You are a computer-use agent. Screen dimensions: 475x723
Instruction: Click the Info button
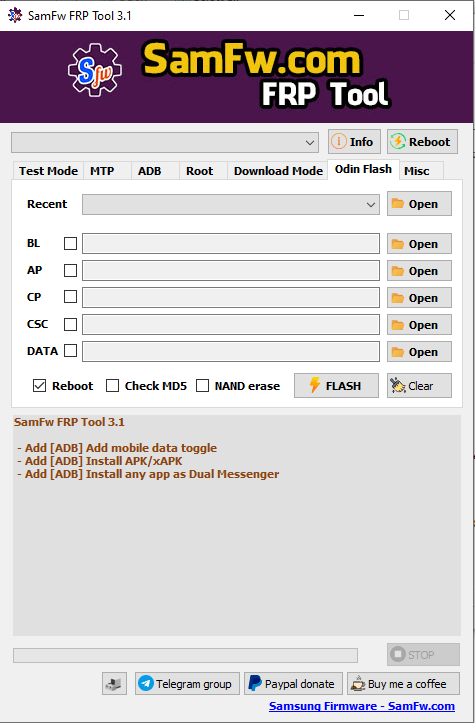354,142
